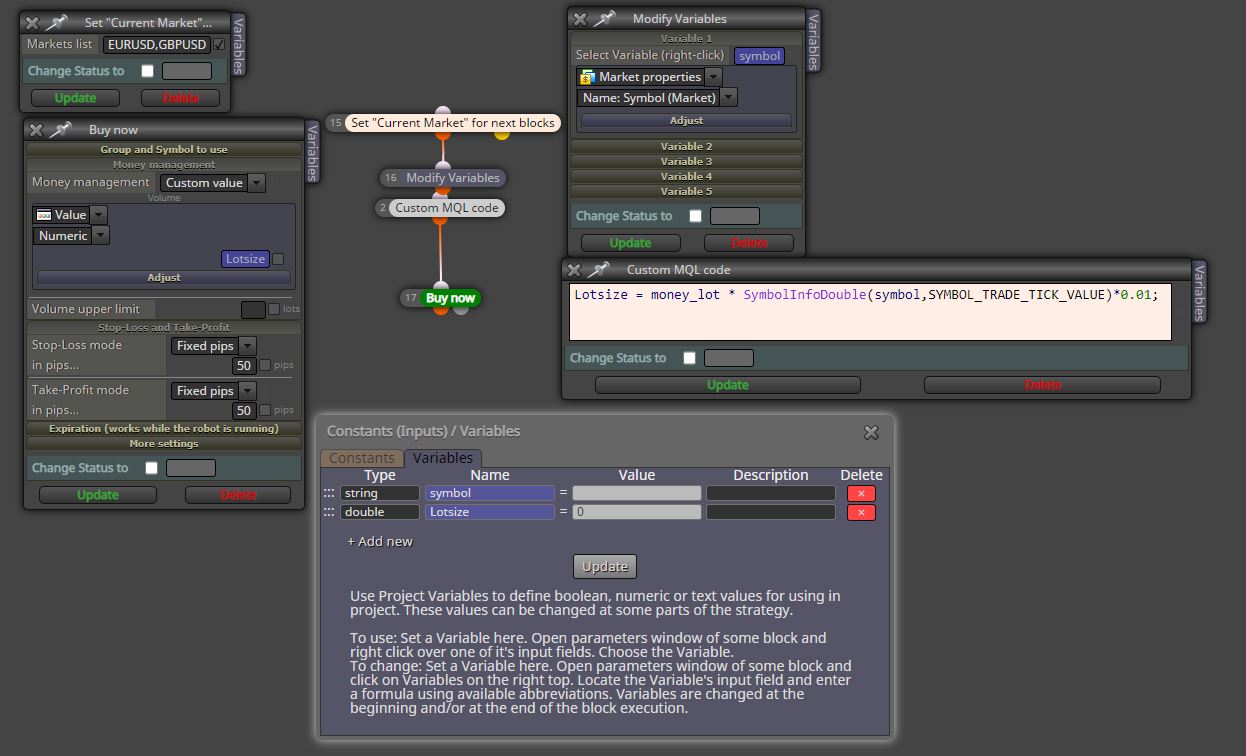Toggle the Take-Profit pips checkbox
The width and height of the screenshot is (1246, 756).
click(265, 410)
